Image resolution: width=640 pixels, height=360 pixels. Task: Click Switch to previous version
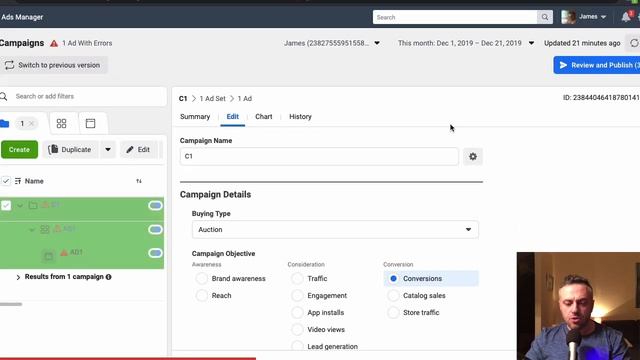[x=53, y=65]
